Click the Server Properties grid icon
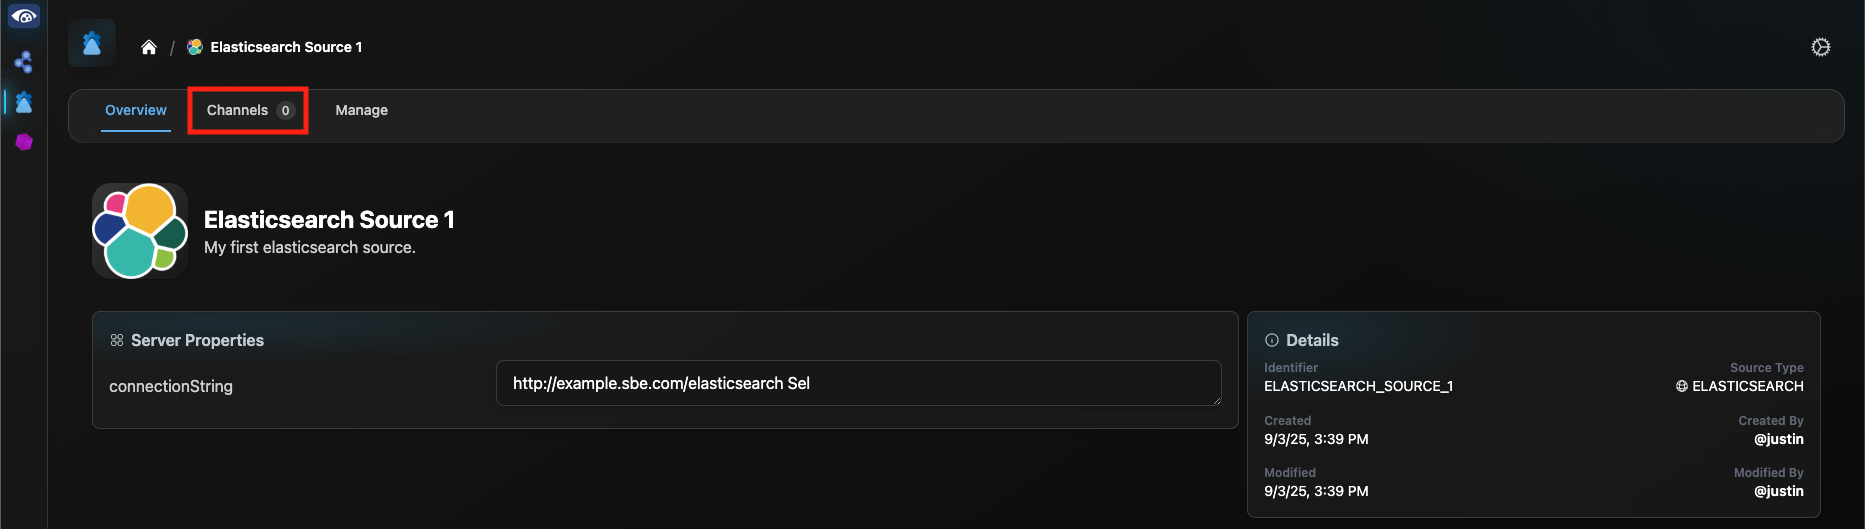This screenshot has width=1865, height=529. 117,340
